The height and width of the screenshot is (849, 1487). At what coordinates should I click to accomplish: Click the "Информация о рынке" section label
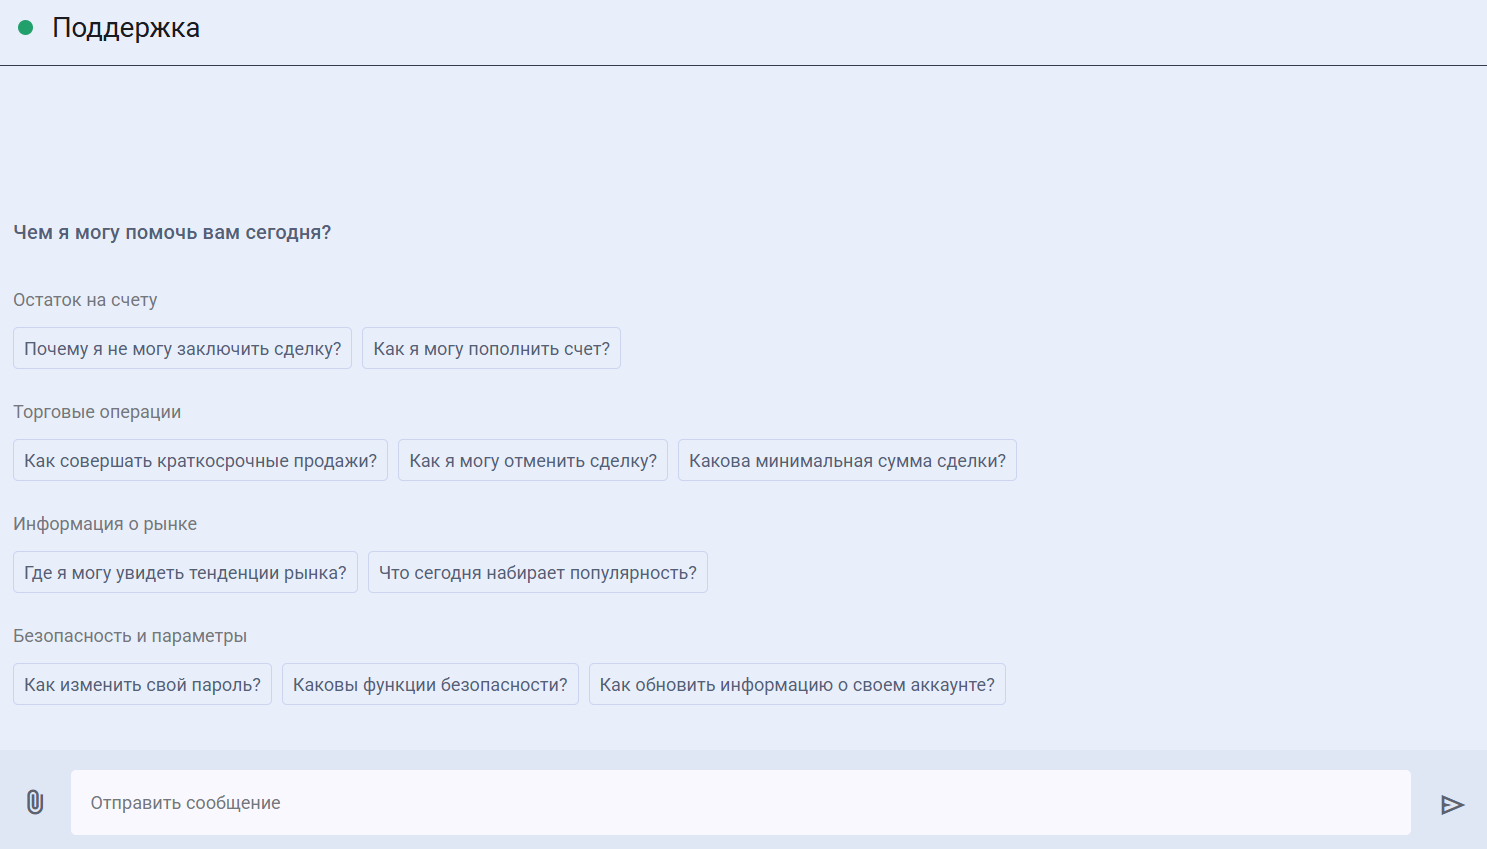[105, 523]
